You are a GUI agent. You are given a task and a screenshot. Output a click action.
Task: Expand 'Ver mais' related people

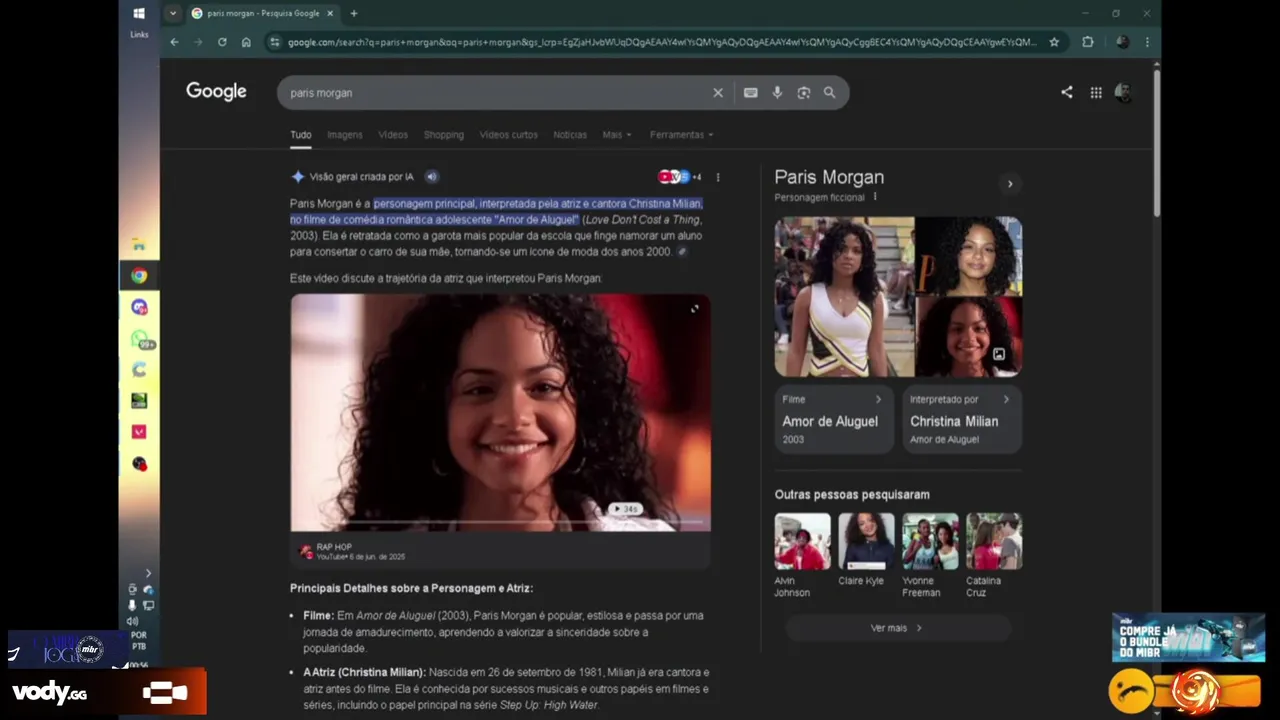pos(898,628)
